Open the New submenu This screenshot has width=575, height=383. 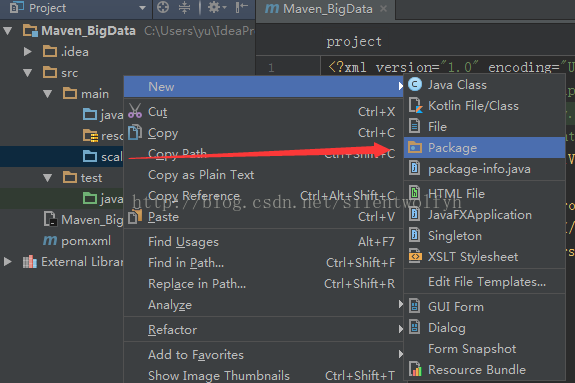pyautogui.click(x=264, y=87)
